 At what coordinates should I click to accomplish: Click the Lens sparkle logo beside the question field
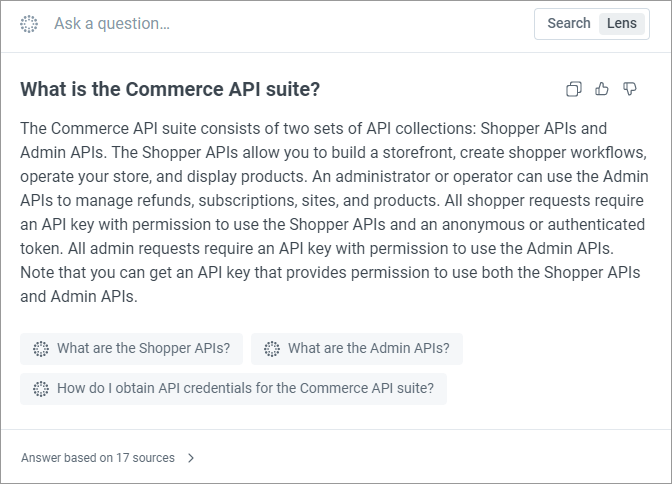29,24
